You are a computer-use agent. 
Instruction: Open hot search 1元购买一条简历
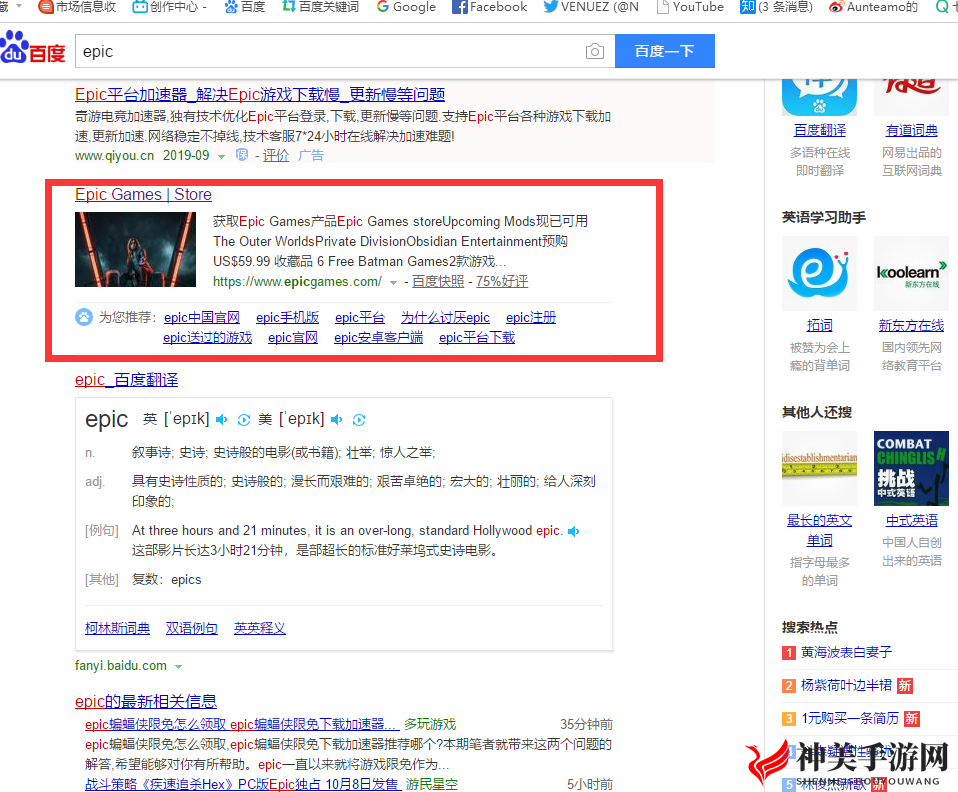coord(850,719)
